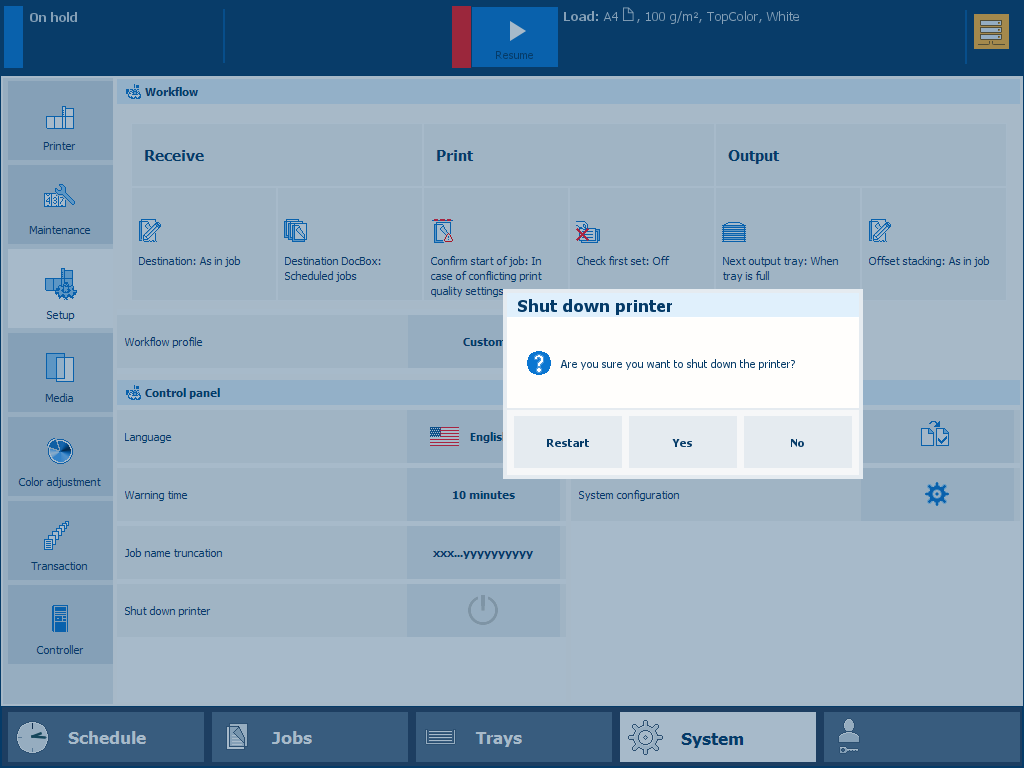
Task: Click the Language label
Action: (x=148, y=437)
